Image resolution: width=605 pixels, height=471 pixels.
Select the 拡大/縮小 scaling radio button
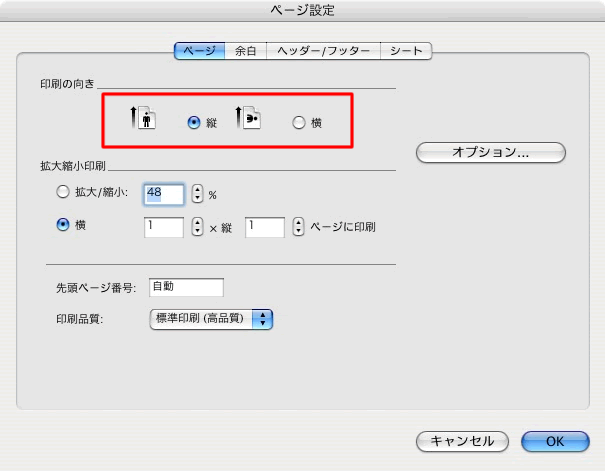[x=63, y=193]
